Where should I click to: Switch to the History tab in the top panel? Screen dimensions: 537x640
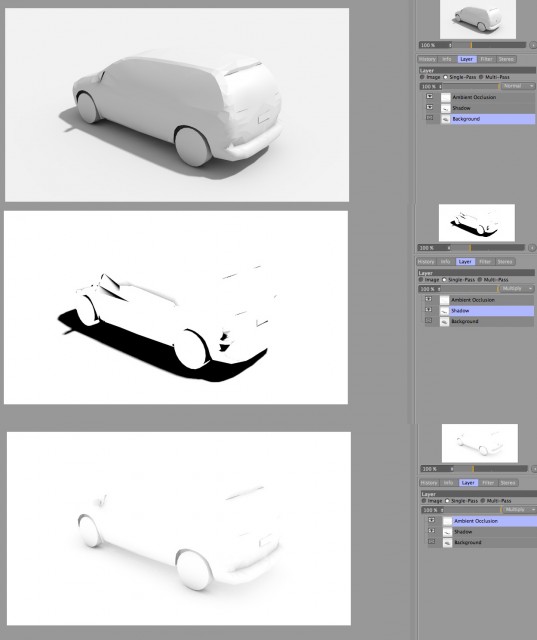coord(427,59)
